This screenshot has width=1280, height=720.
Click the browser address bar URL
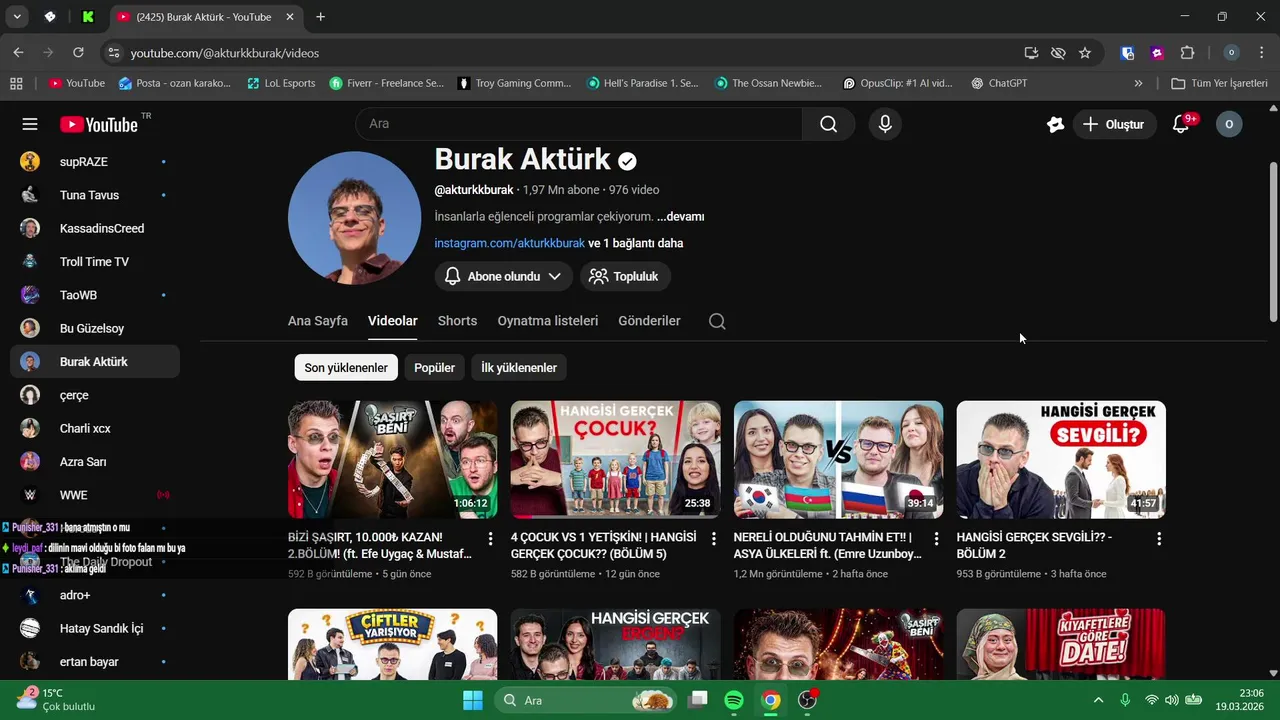[225, 53]
